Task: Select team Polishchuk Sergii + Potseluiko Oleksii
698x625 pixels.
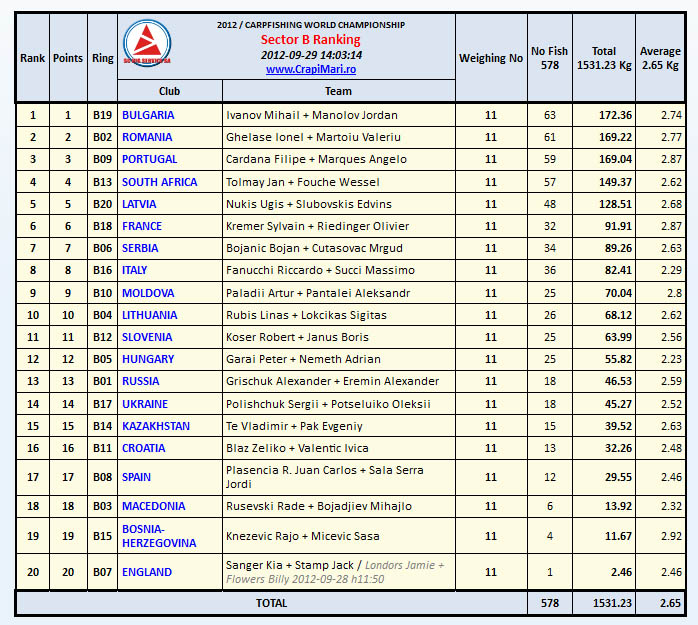Action: tap(328, 404)
